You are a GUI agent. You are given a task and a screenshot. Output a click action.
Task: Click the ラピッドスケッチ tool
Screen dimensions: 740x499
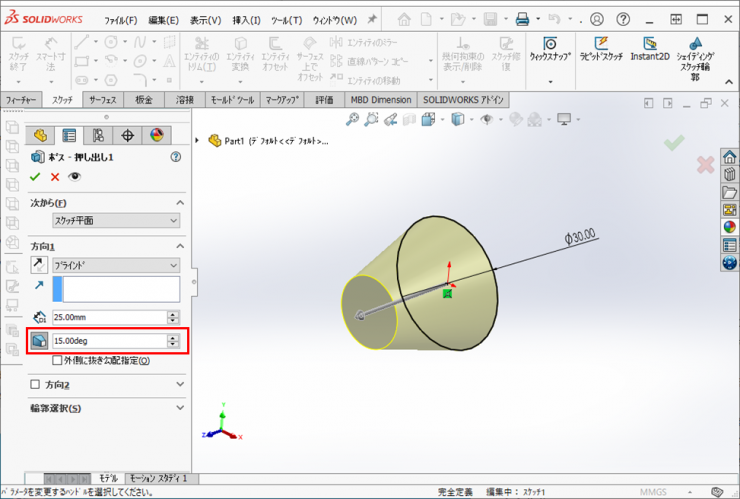[601, 49]
